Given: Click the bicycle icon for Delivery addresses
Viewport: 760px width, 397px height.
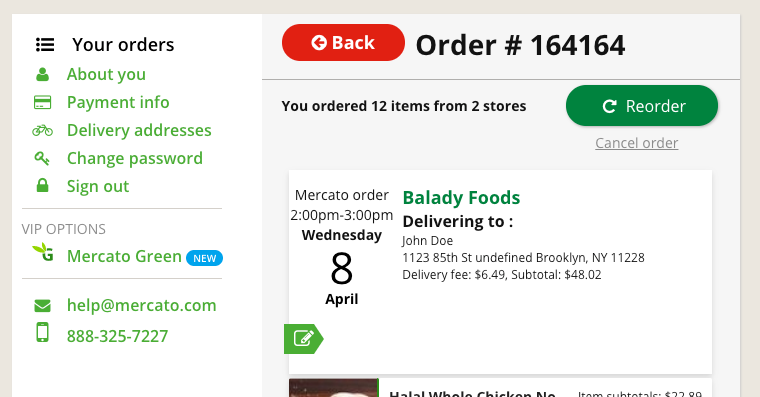Looking at the screenshot, I should click(x=43, y=130).
